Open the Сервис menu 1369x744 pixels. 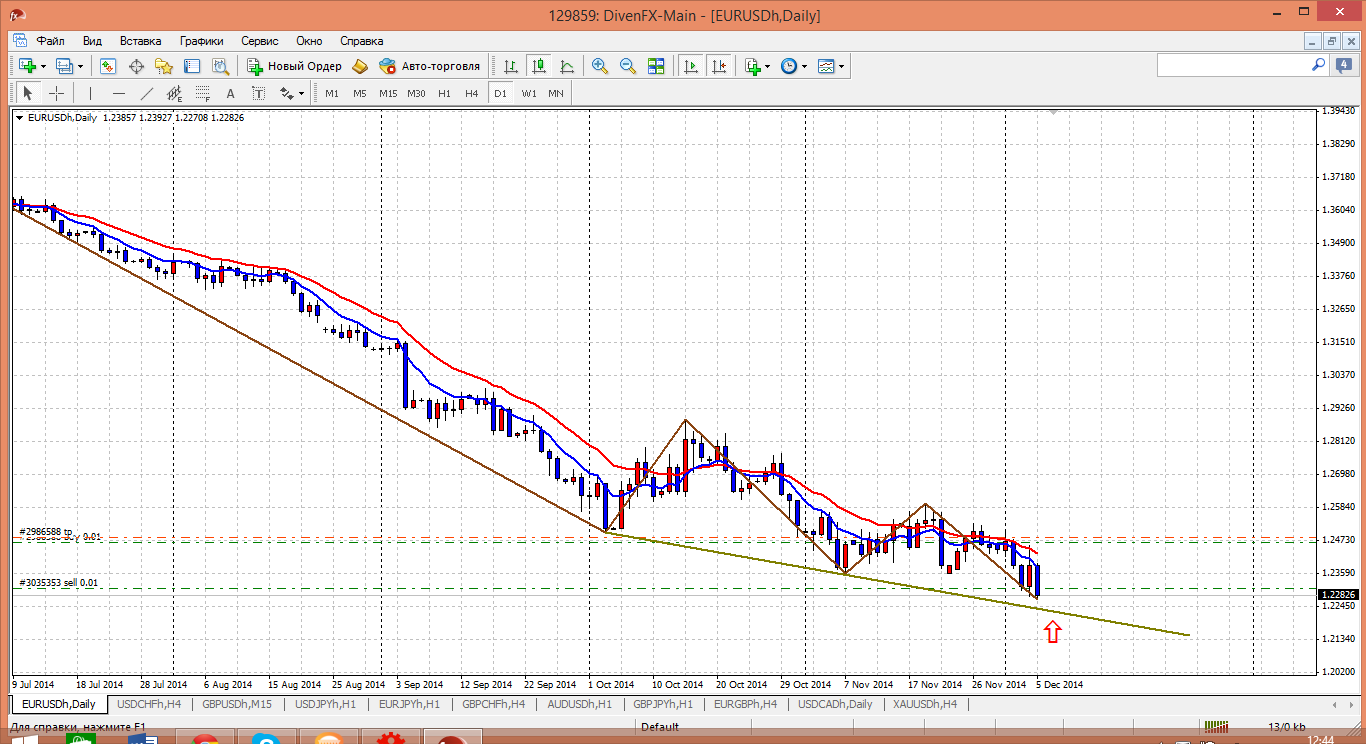tap(259, 41)
